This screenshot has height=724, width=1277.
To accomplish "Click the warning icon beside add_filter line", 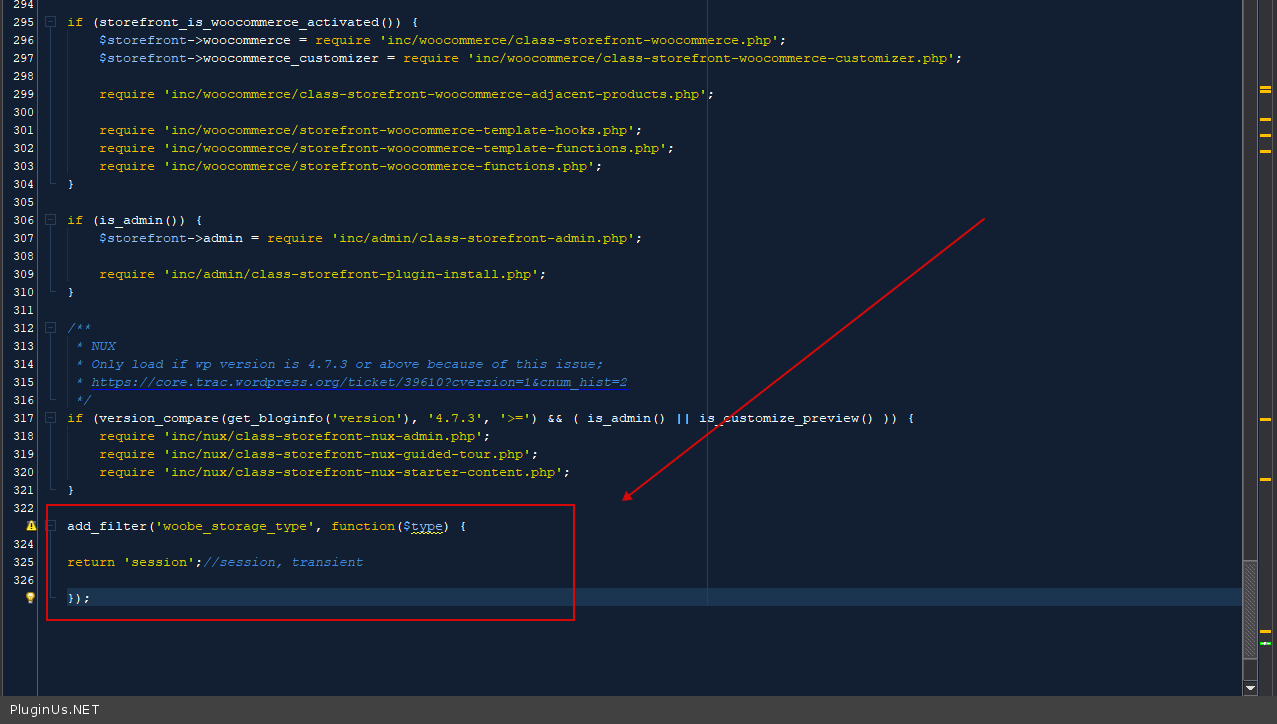I will [x=30, y=526].
